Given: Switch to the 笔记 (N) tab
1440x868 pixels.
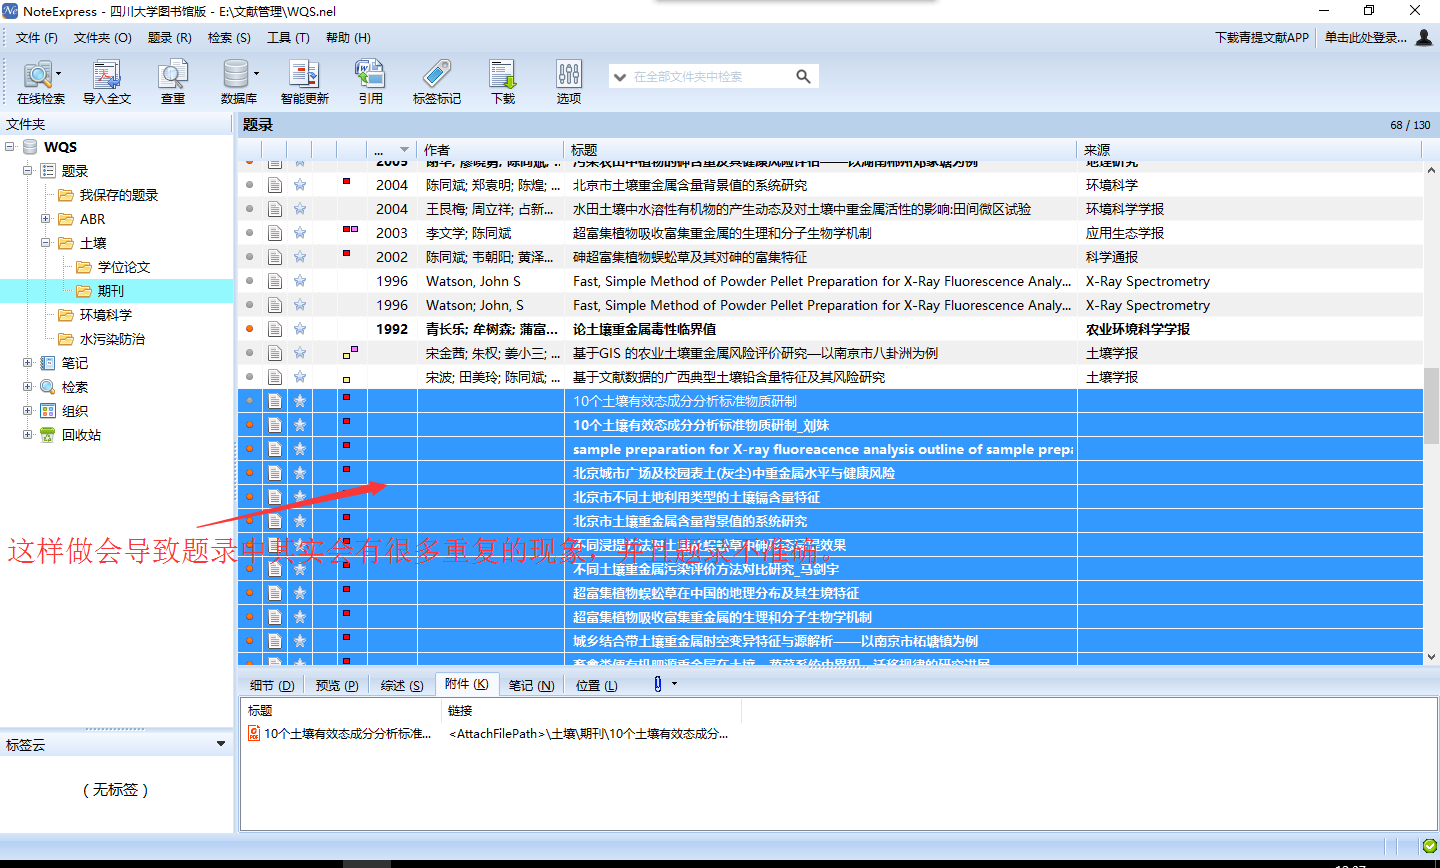Looking at the screenshot, I should [x=531, y=685].
